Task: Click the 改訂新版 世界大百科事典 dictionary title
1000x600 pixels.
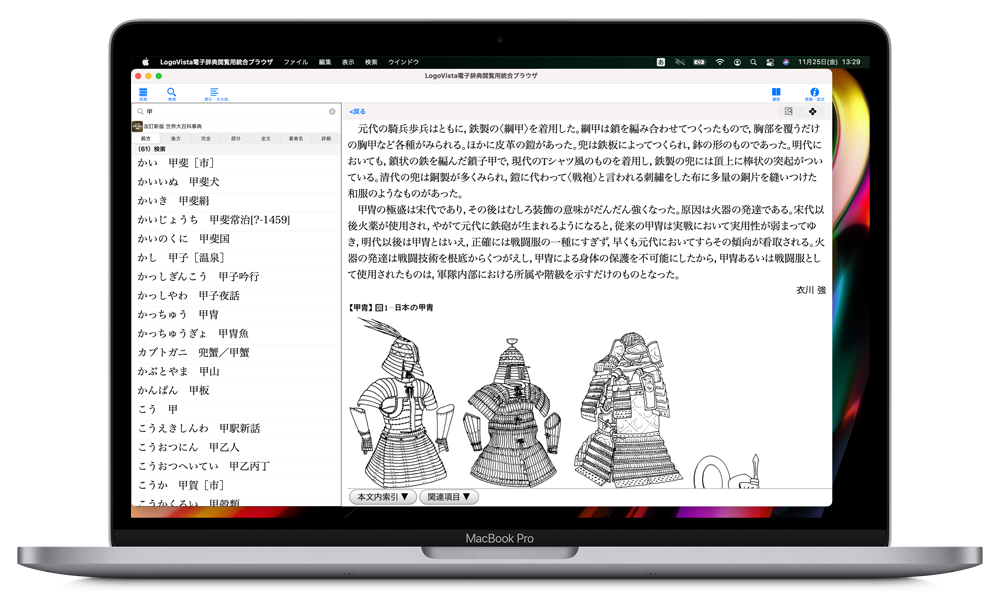Action: point(173,126)
